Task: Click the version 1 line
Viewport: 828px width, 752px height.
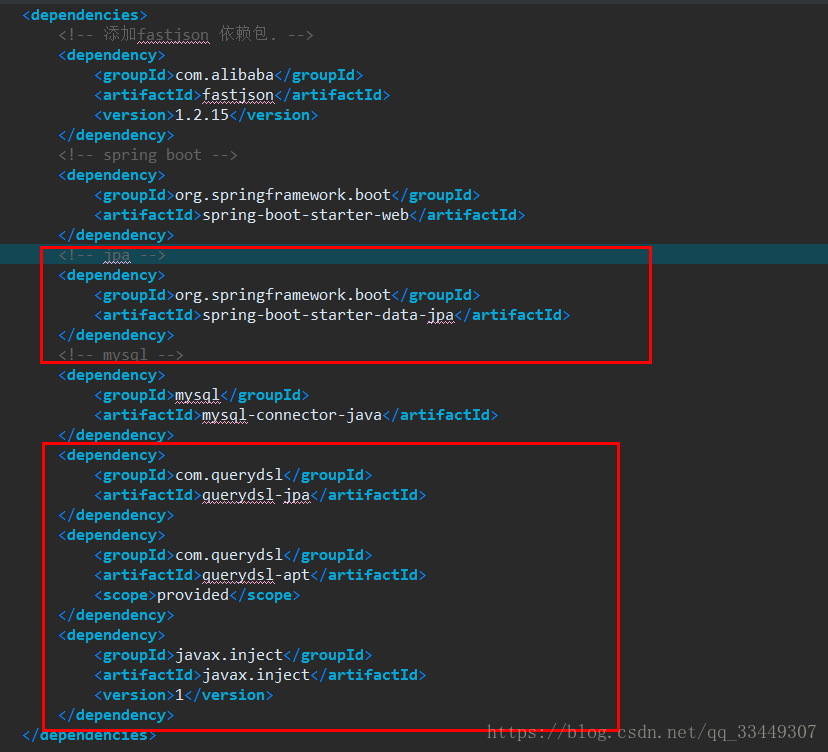Action: (x=184, y=695)
